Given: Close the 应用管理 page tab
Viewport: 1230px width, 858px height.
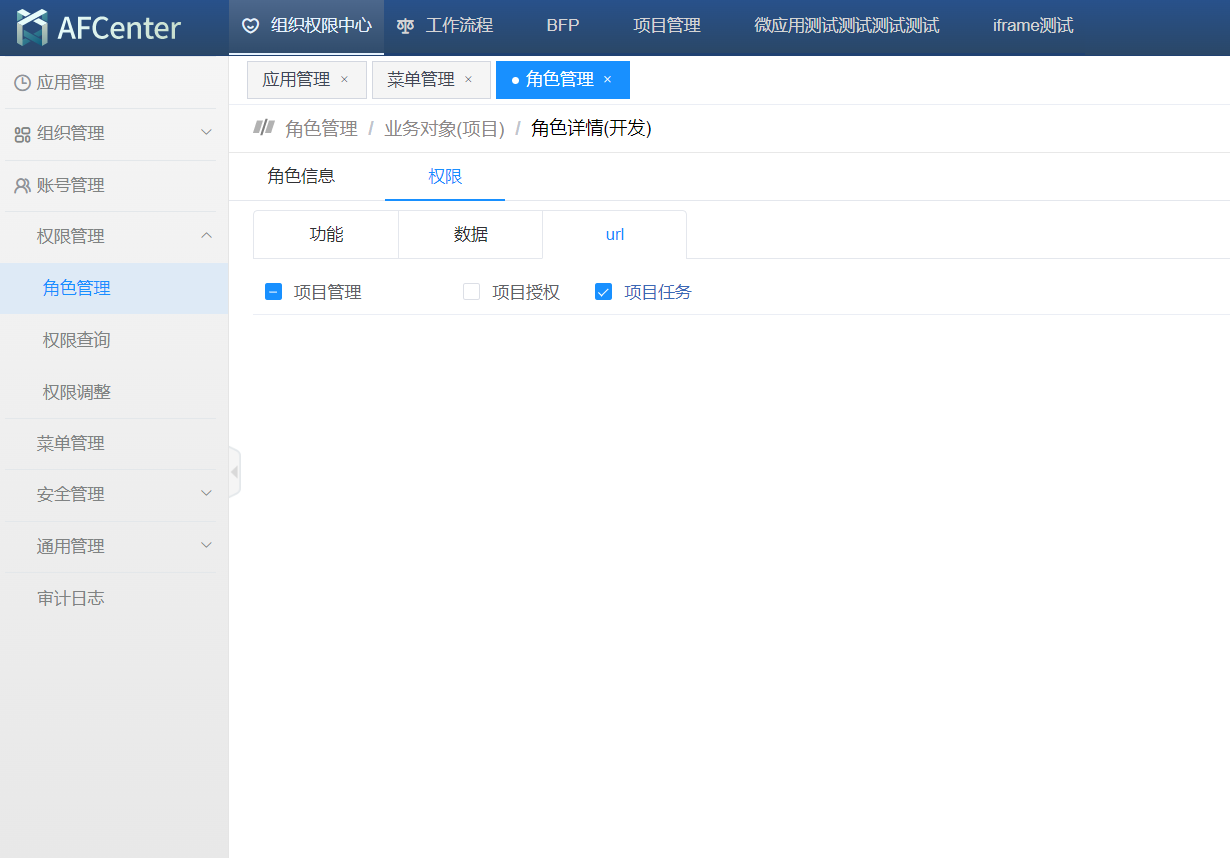Looking at the screenshot, I should (x=345, y=80).
